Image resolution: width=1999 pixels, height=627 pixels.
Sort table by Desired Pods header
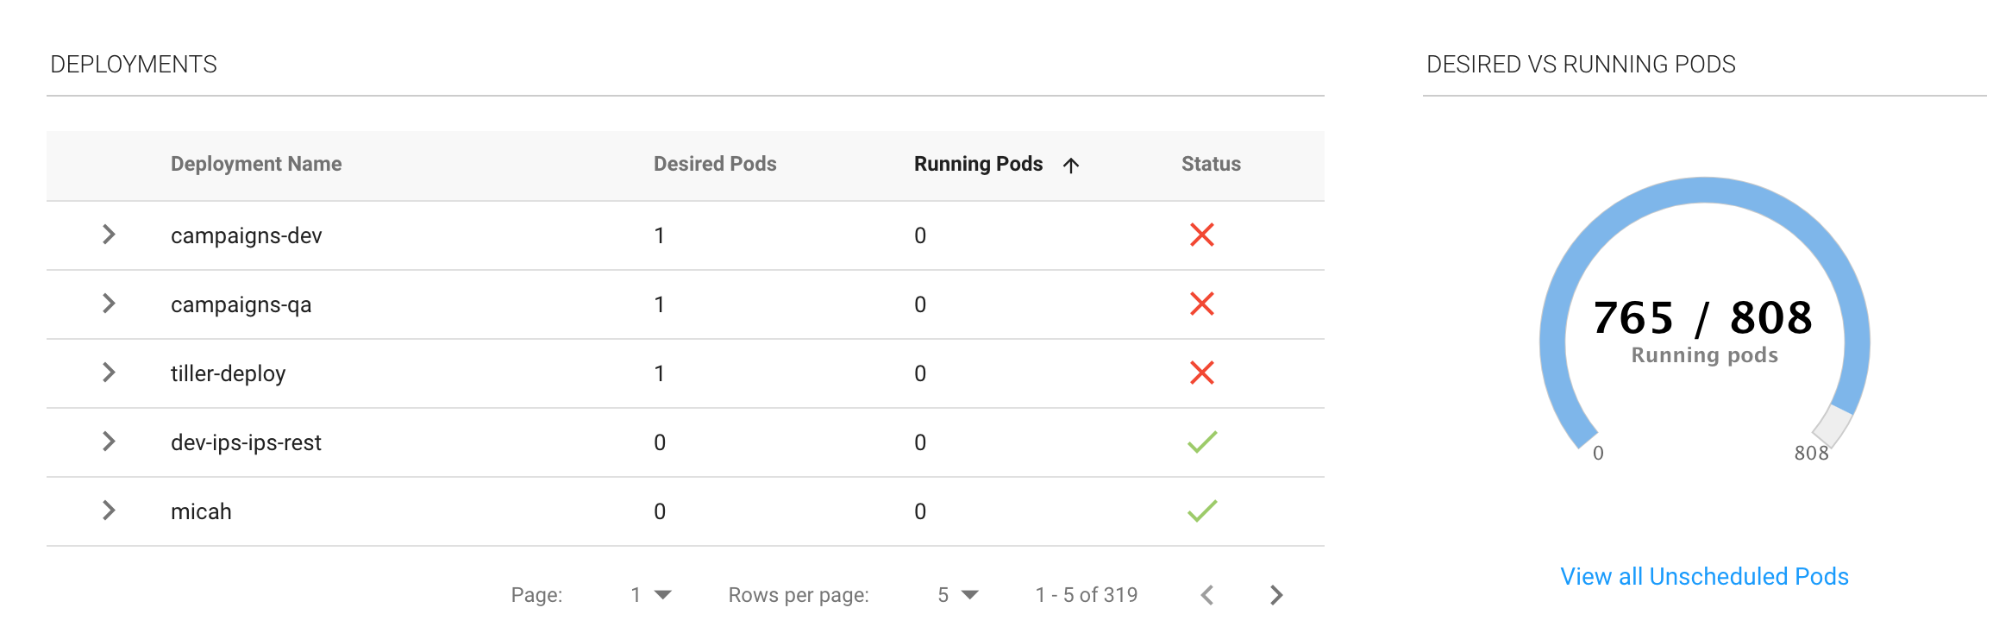(x=714, y=164)
